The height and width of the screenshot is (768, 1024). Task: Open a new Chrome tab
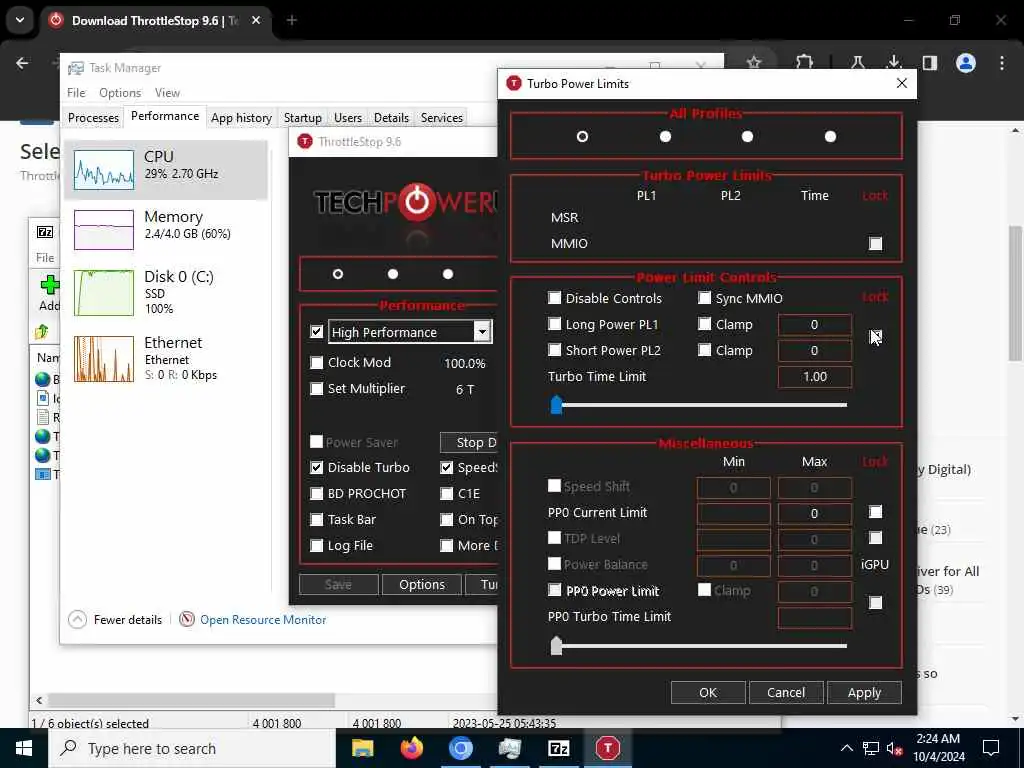pyautogui.click(x=292, y=20)
